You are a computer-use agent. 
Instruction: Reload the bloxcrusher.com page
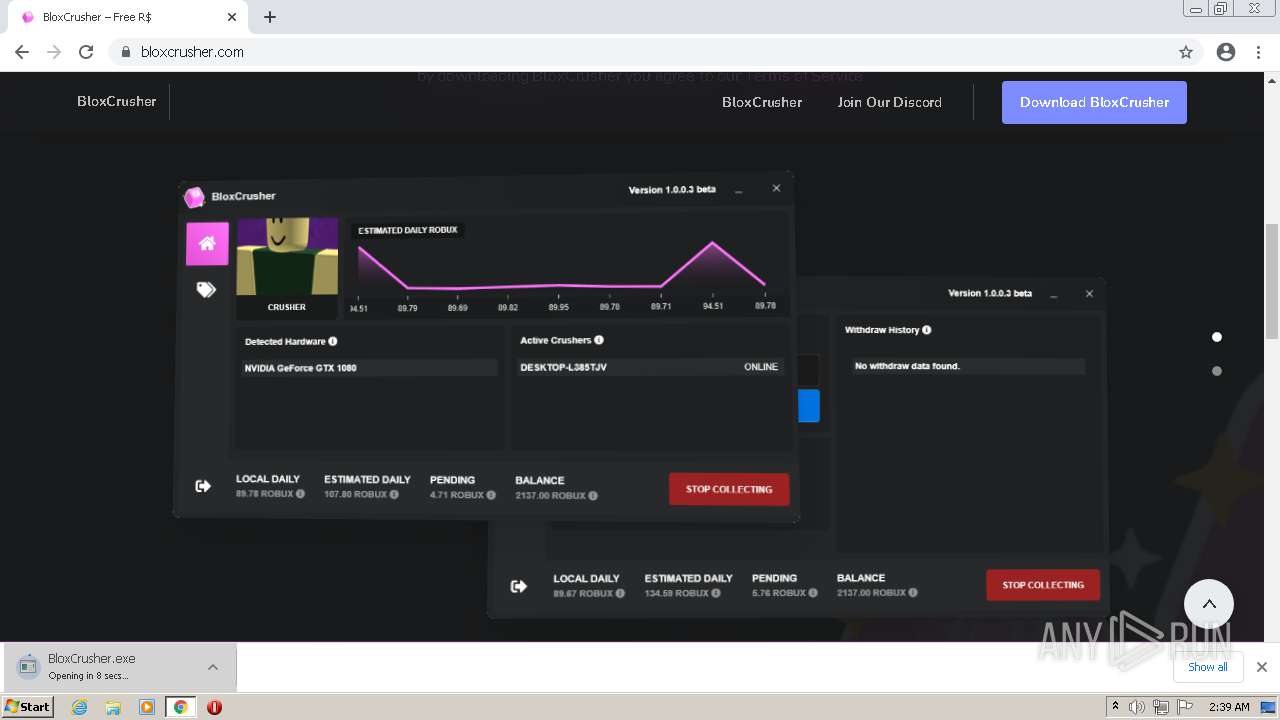[x=86, y=52]
